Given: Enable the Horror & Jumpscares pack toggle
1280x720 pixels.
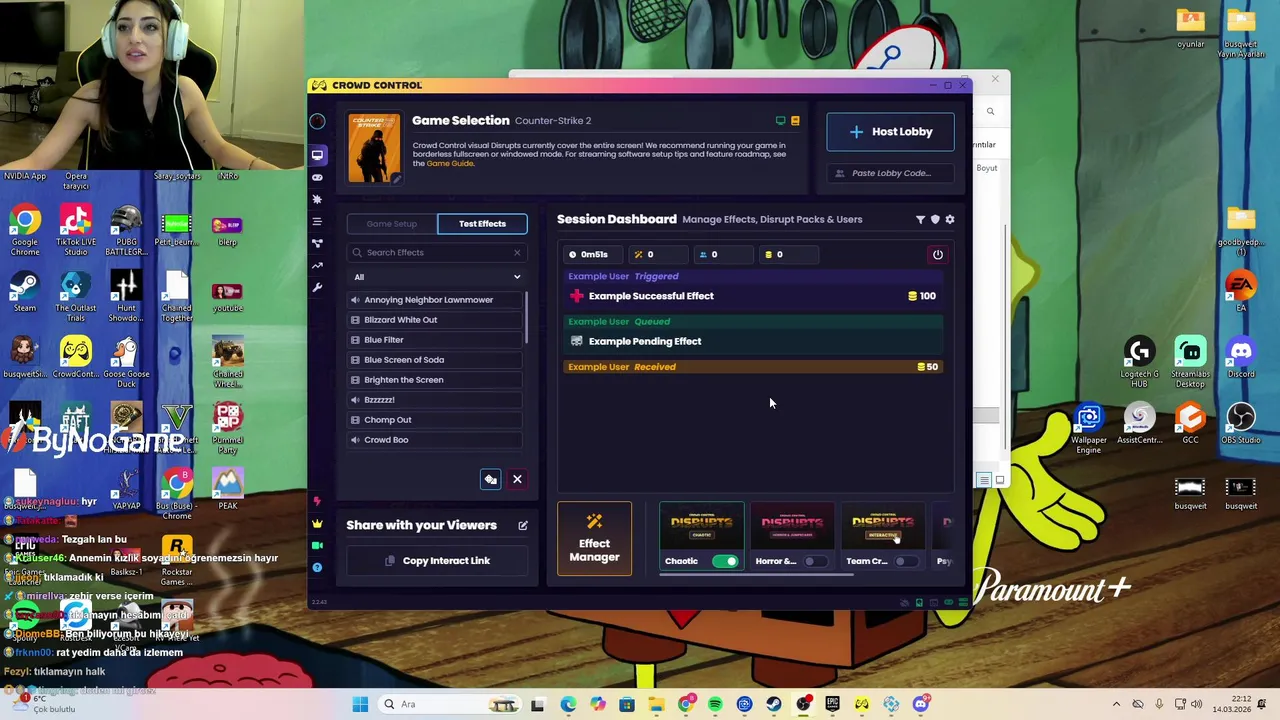Looking at the screenshot, I should (x=815, y=561).
